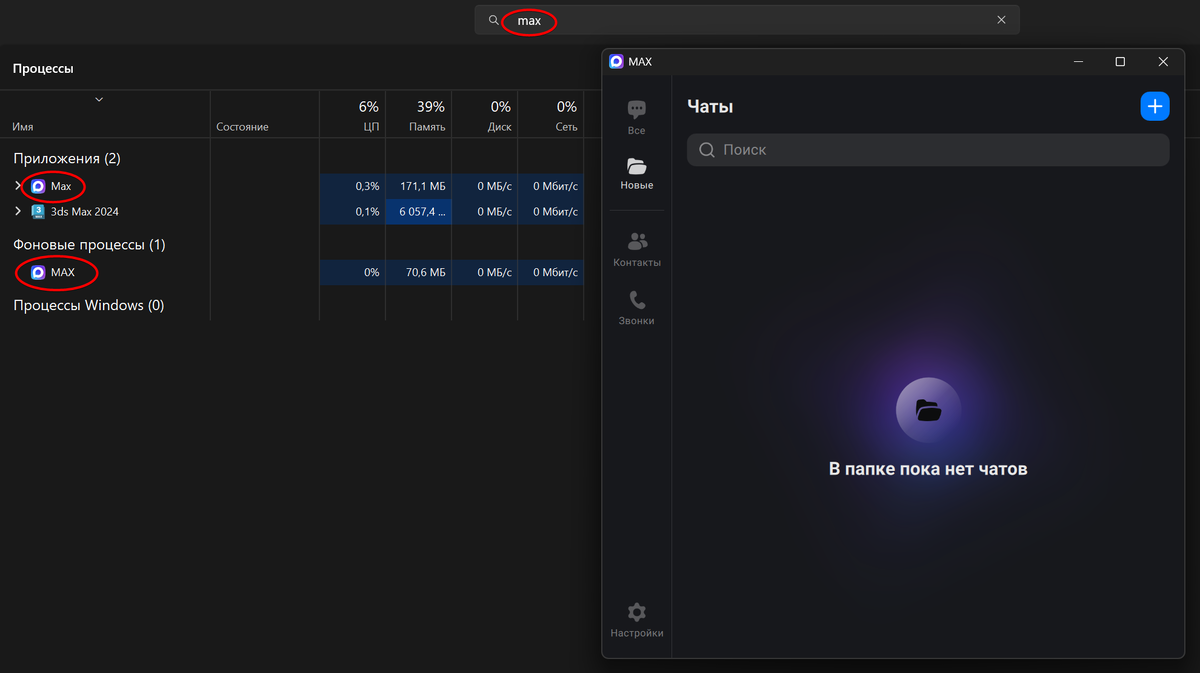Focus the Task Manager search box containing max
The width and height of the screenshot is (1200, 673).
(747, 20)
